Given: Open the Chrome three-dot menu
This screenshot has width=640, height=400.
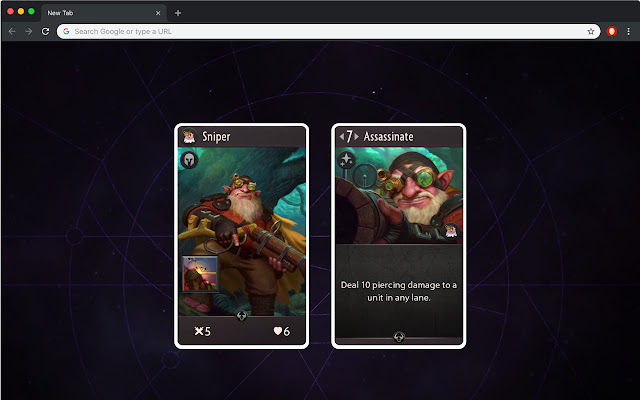Looking at the screenshot, I should point(628,31).
